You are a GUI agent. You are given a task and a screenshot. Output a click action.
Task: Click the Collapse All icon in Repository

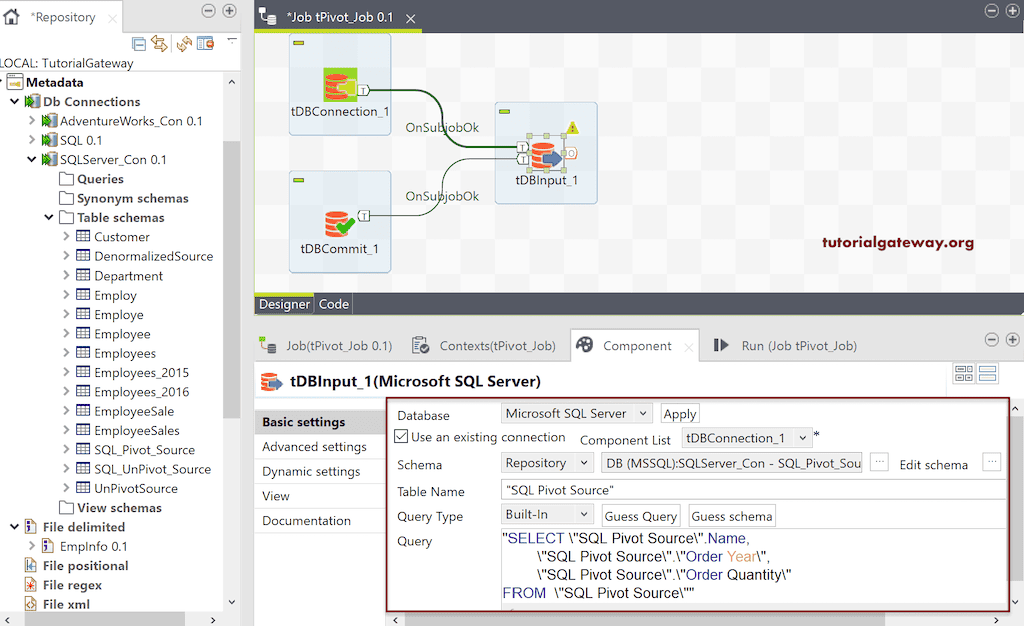click(140, 43)
